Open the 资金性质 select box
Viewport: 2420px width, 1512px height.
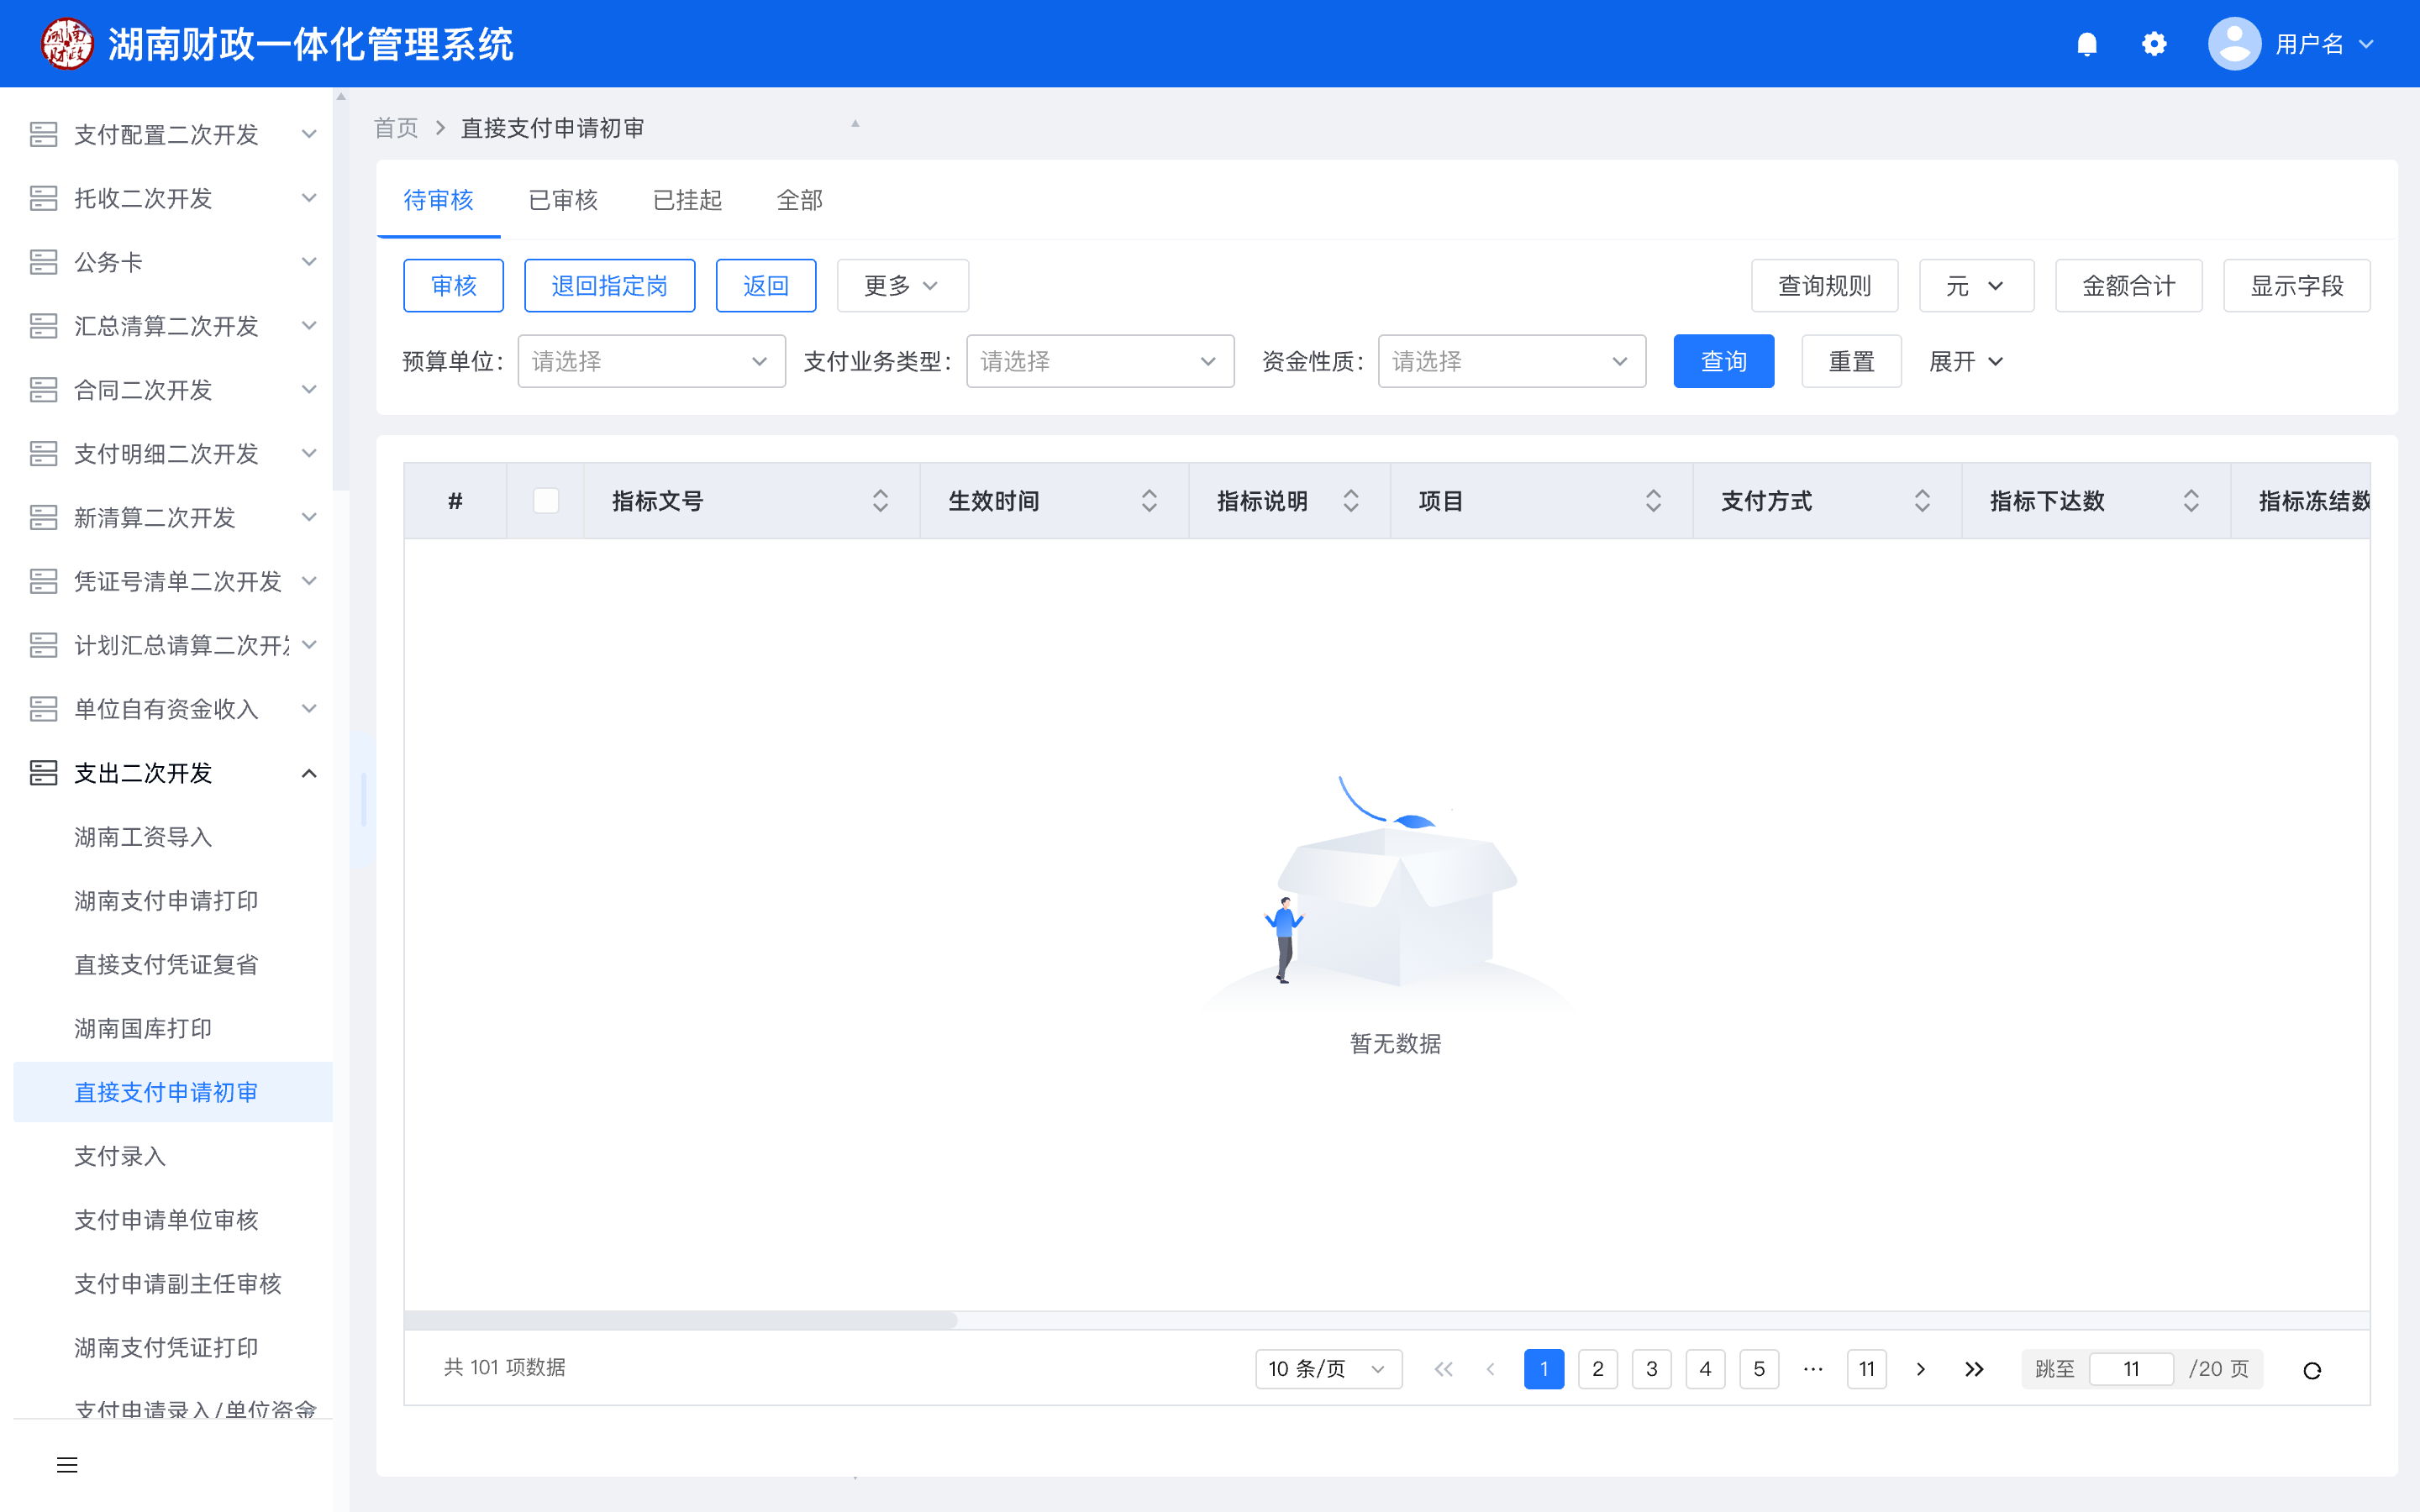point(1511,361)
